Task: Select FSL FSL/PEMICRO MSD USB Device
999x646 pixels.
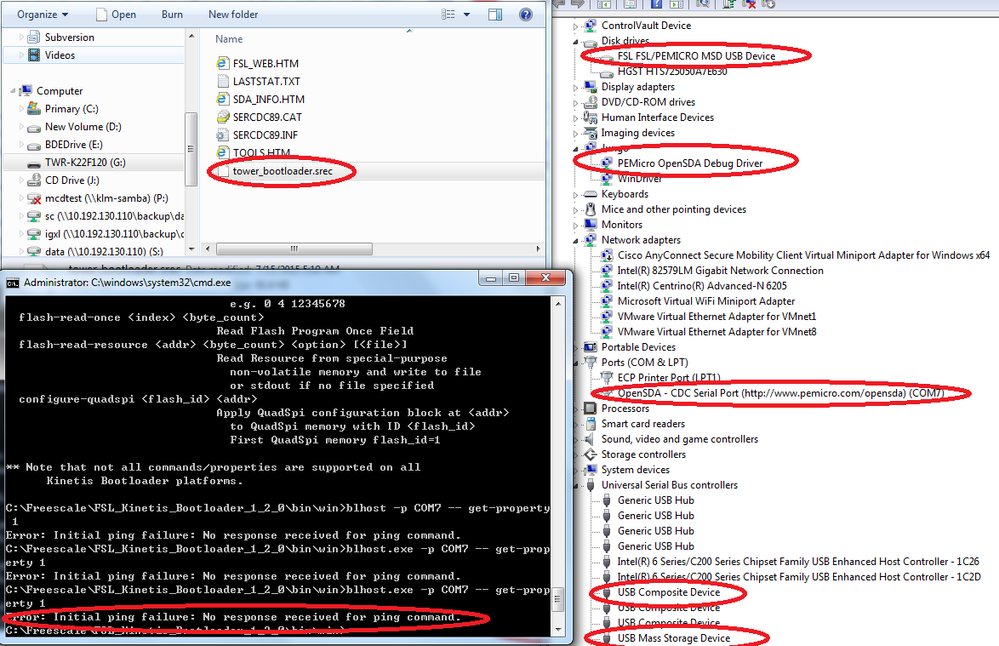Action: 696,55
